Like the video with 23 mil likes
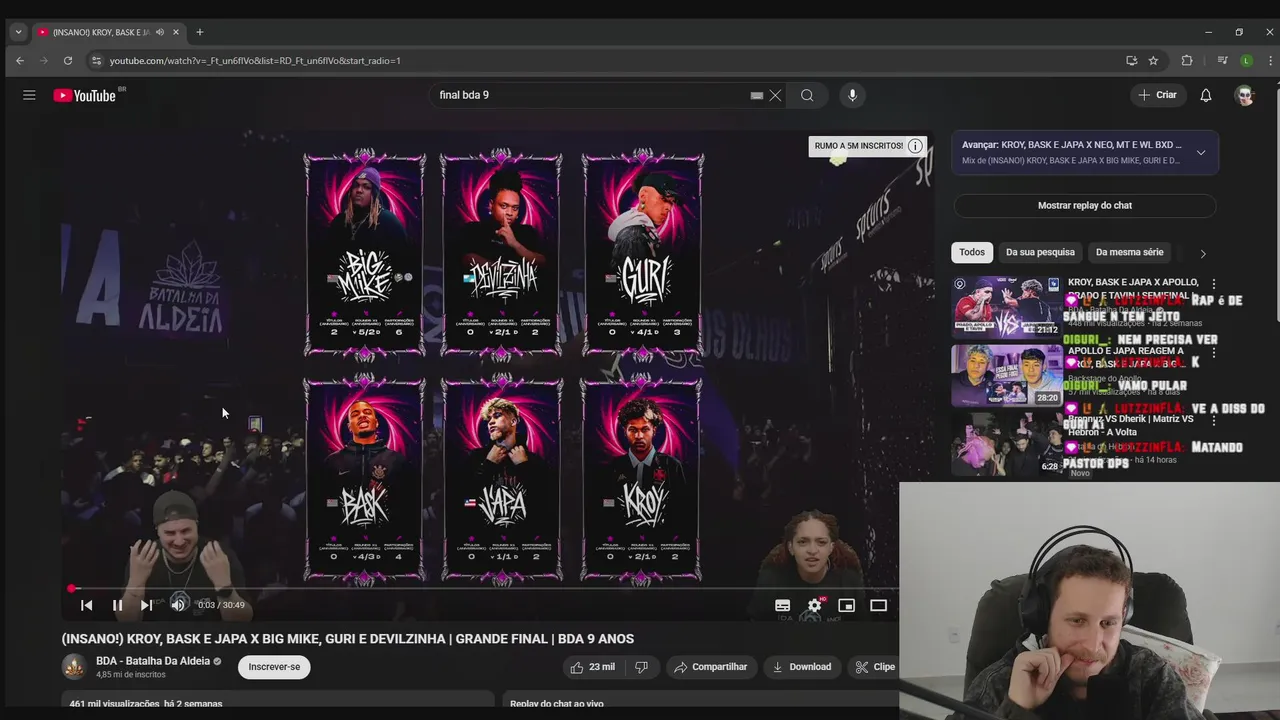 [x=594, y=667]
